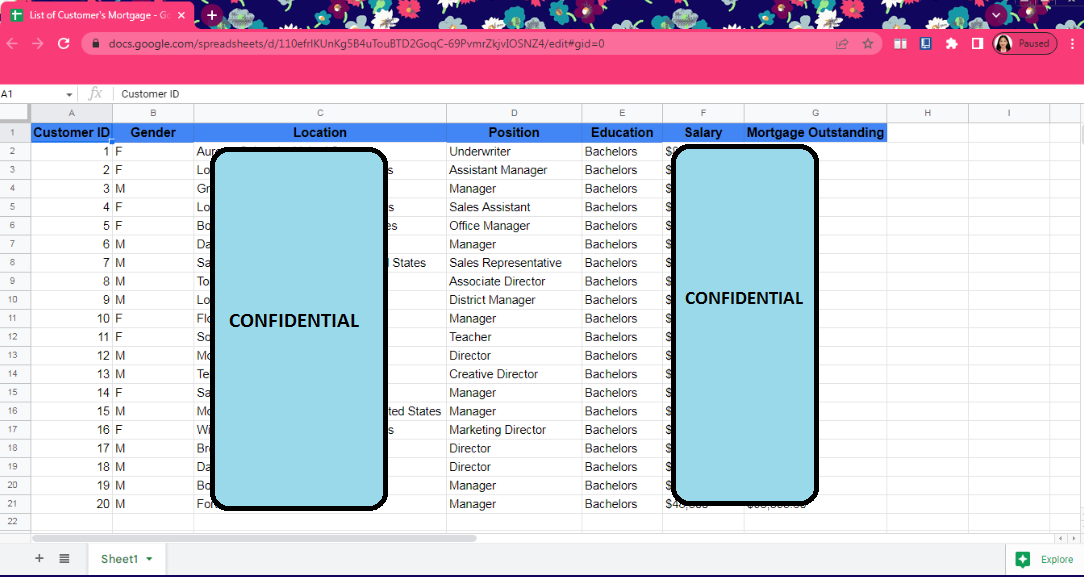Click the fx function icon
Image resolution: width=1084 pixels, height=577 pixels.
[x=95, y=94]
